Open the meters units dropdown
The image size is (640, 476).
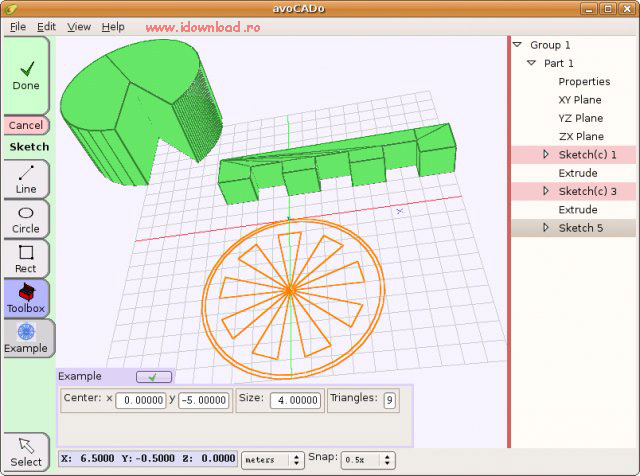click(273, 460)
